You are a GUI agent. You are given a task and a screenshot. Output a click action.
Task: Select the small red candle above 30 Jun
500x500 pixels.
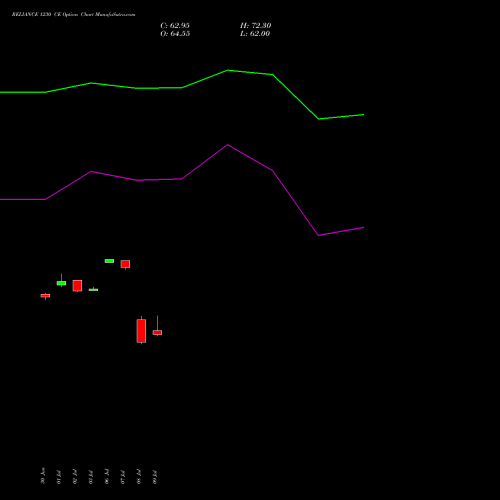tap(45, 295)
